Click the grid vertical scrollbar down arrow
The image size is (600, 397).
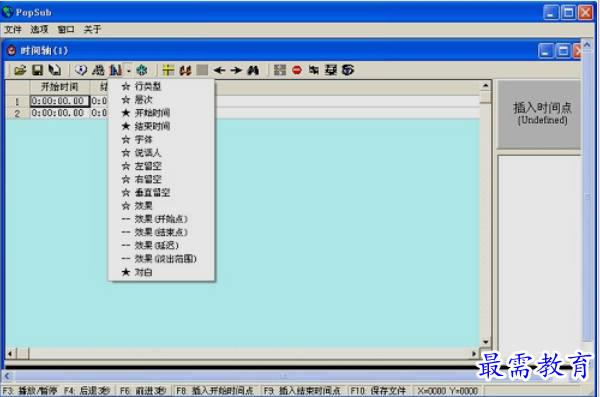pyautogui.click(x=485, y=342)
